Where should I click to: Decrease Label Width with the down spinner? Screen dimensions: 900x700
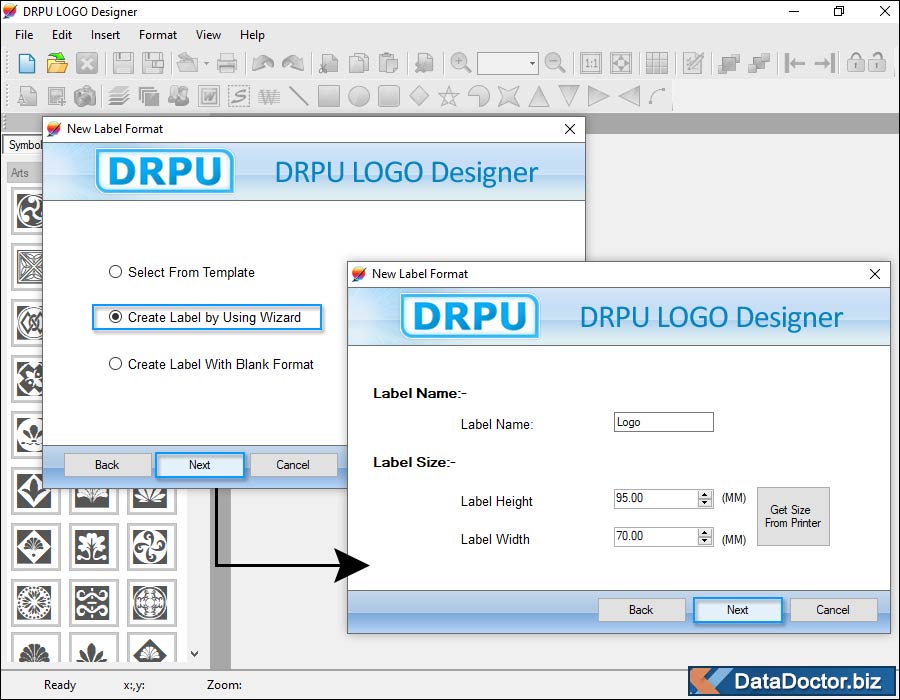click(x=705, y=540)
